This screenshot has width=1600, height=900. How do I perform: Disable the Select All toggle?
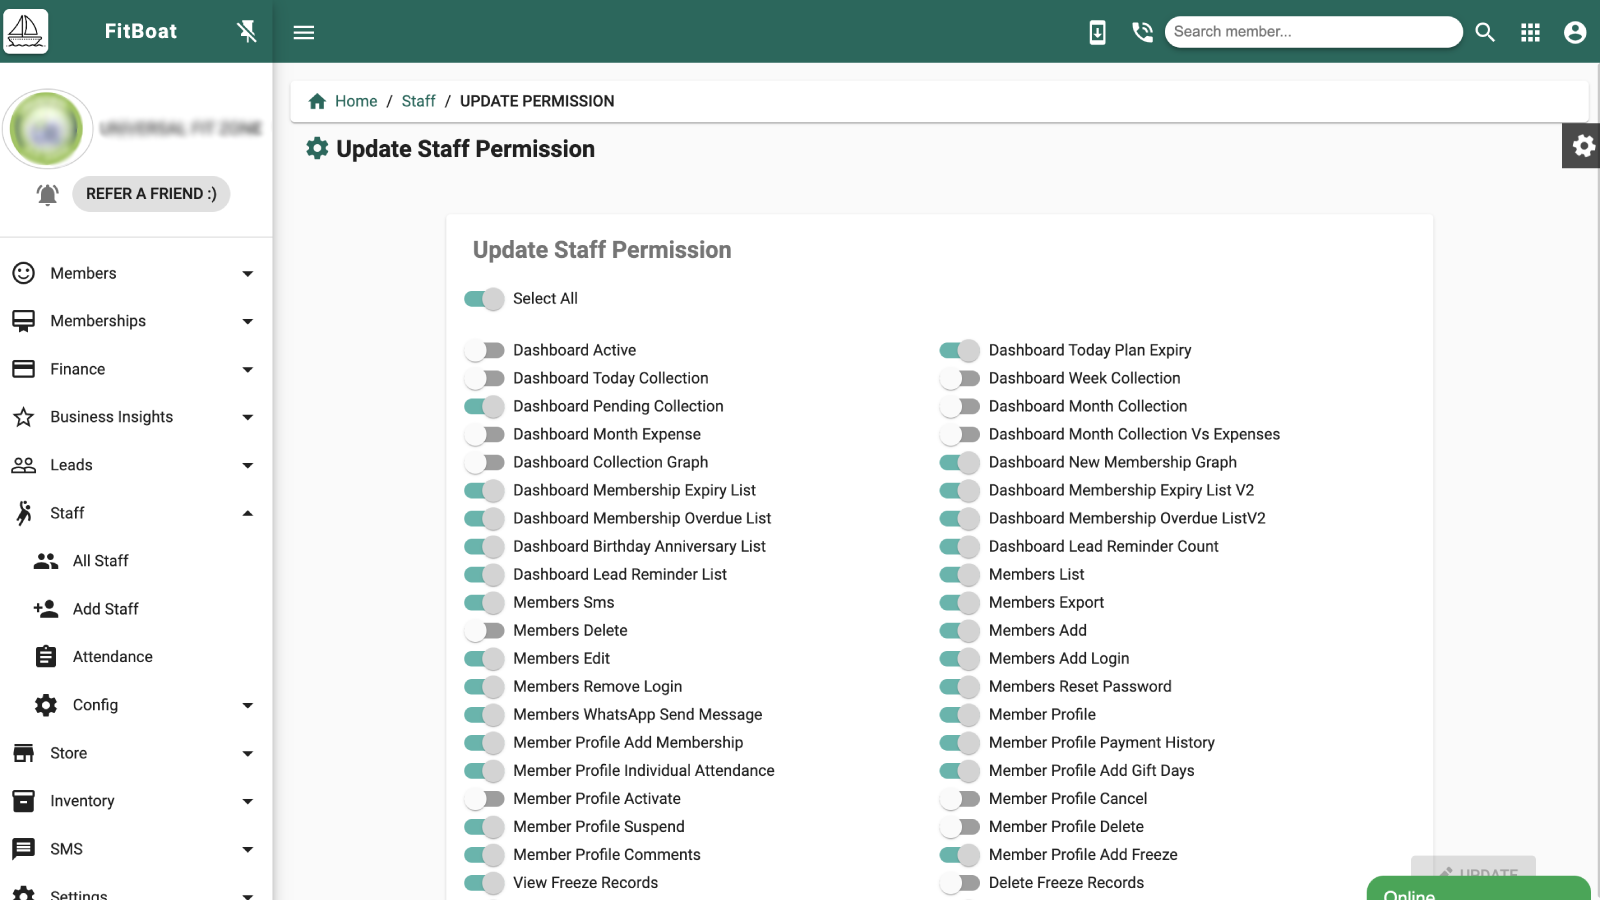pyautogui.click(x=484, y=298)
